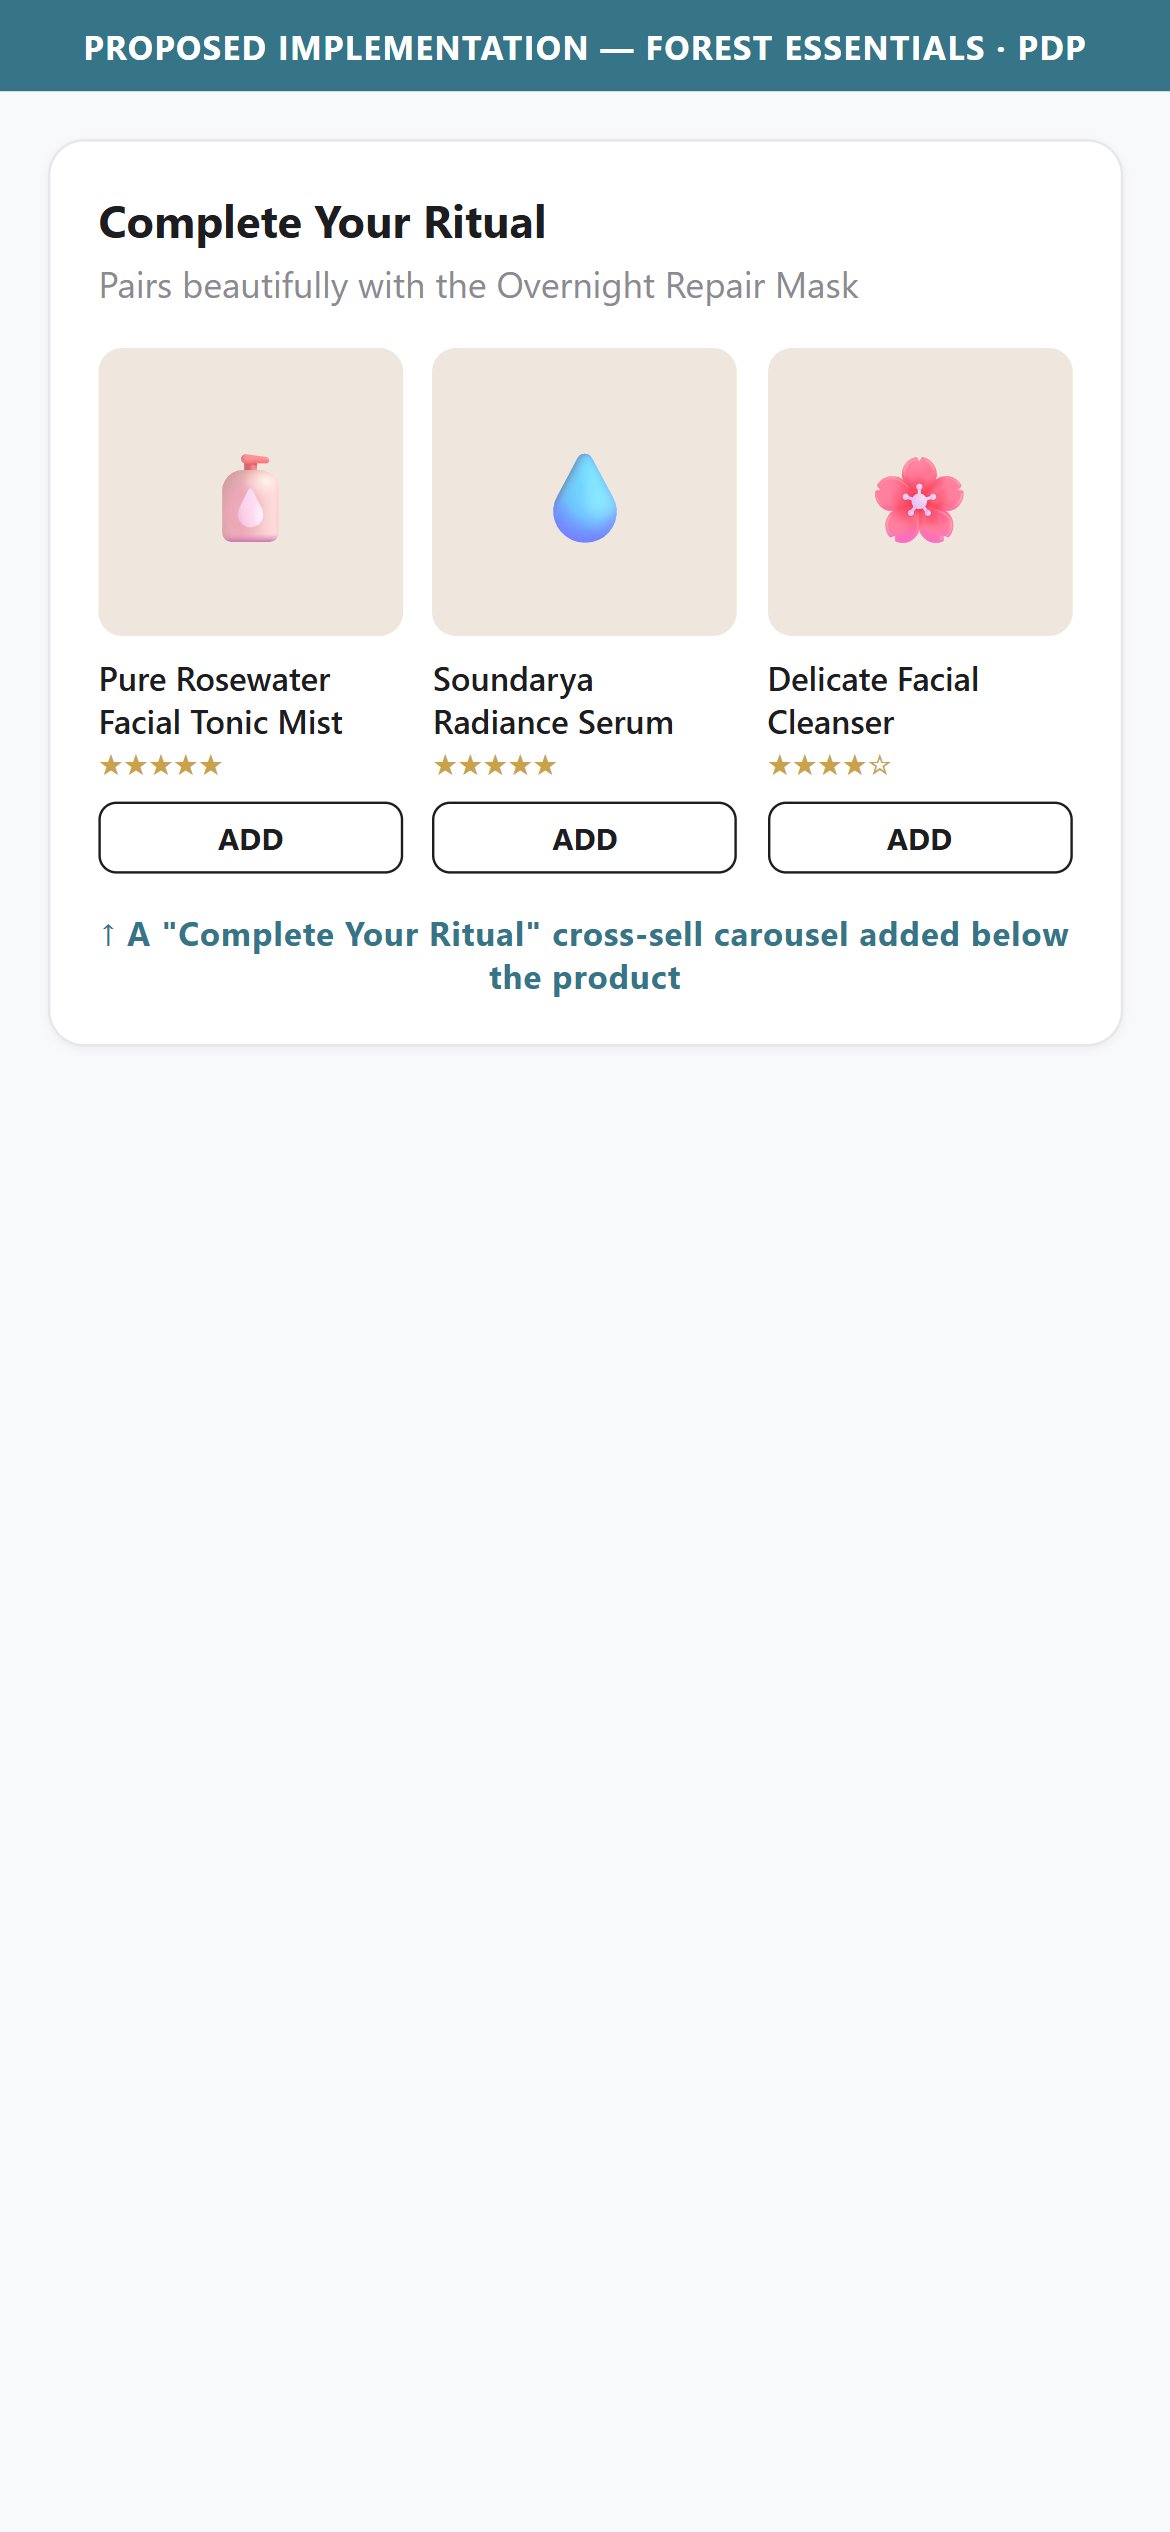Image resolution: width=1170 pixels, height=2532 pixels.
Task: Click the up arrow in the annotation caption
Action: point(108,935)
